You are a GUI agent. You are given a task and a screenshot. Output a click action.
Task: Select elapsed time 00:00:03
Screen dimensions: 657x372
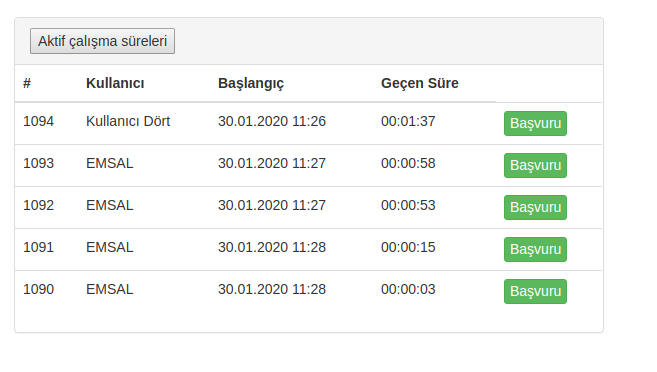coord(408,289)
